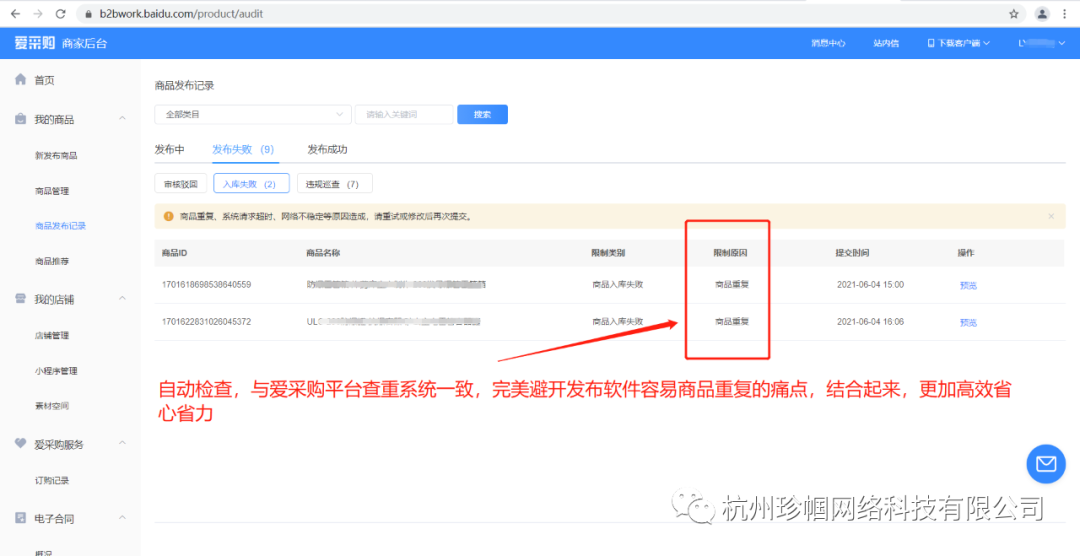
Task: Open the blue mail floating button
Action: (1046, 464)
